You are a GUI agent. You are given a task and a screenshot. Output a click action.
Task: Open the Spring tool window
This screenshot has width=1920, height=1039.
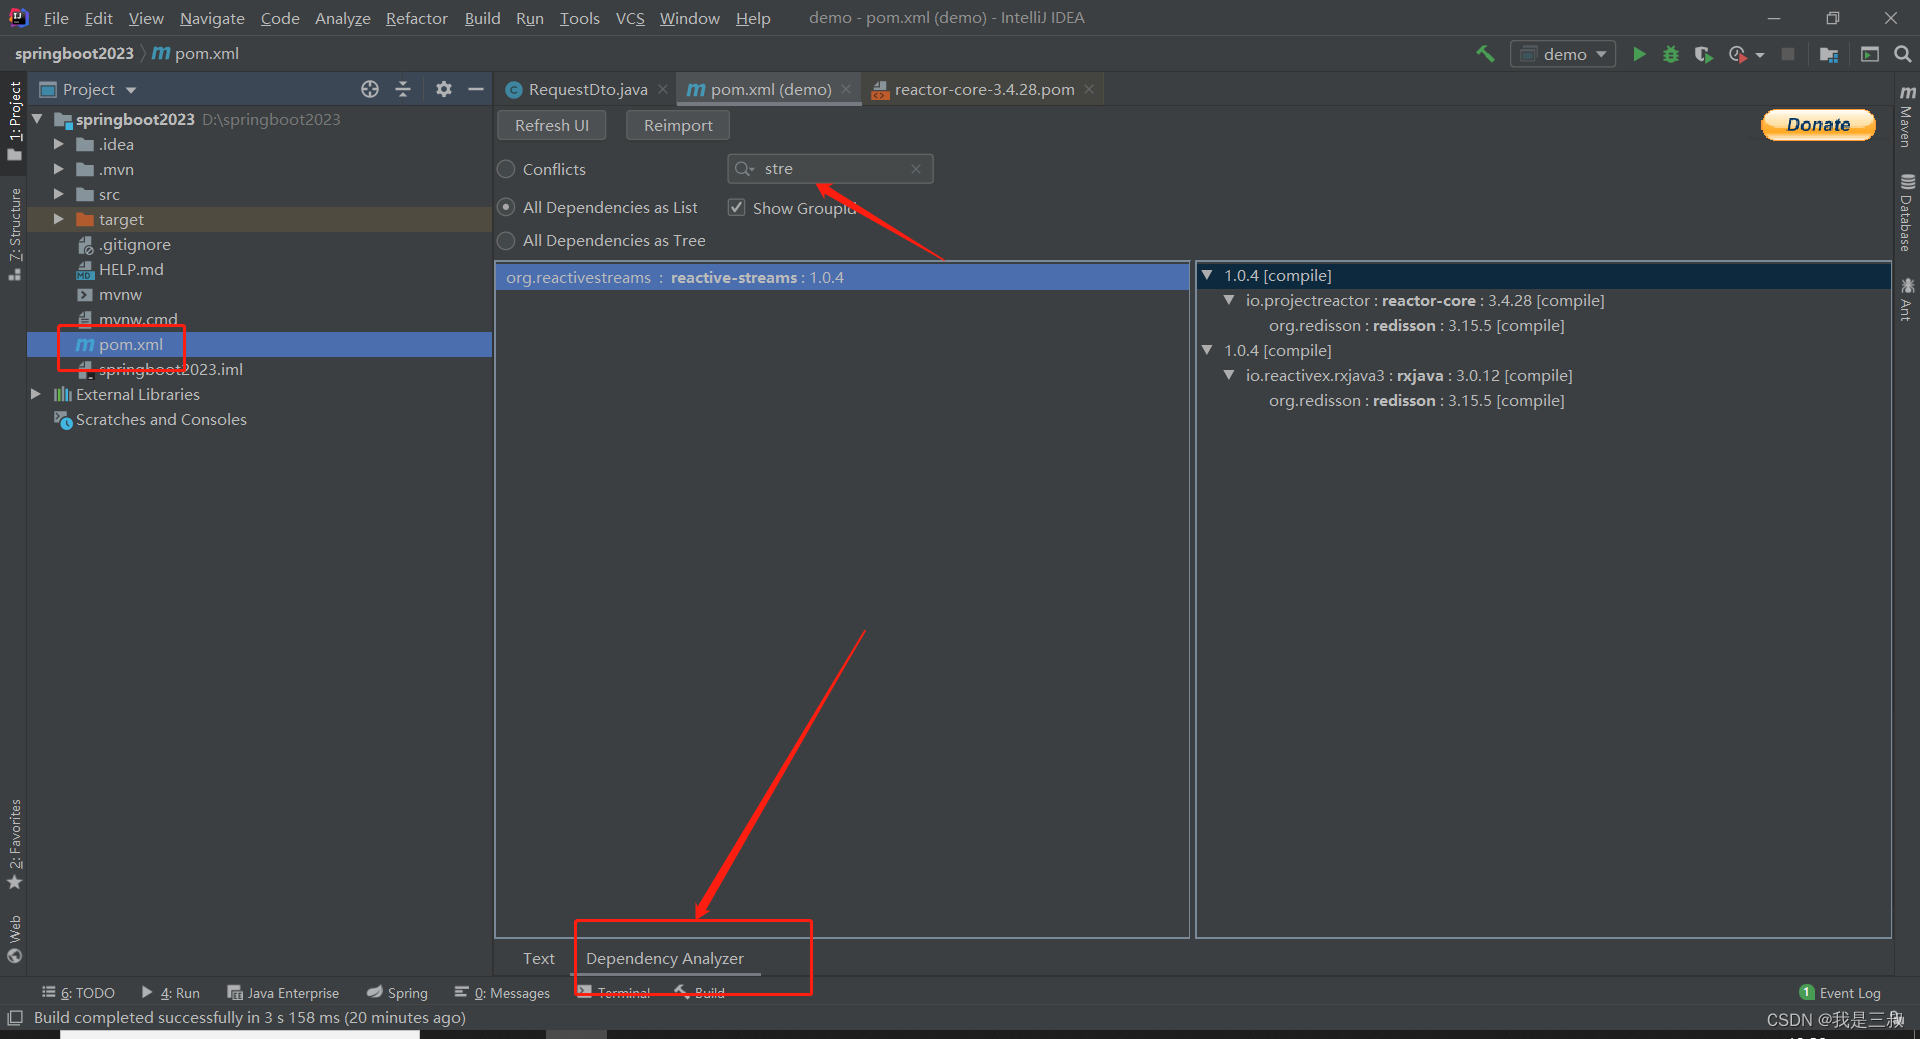[x=397, y=993]
